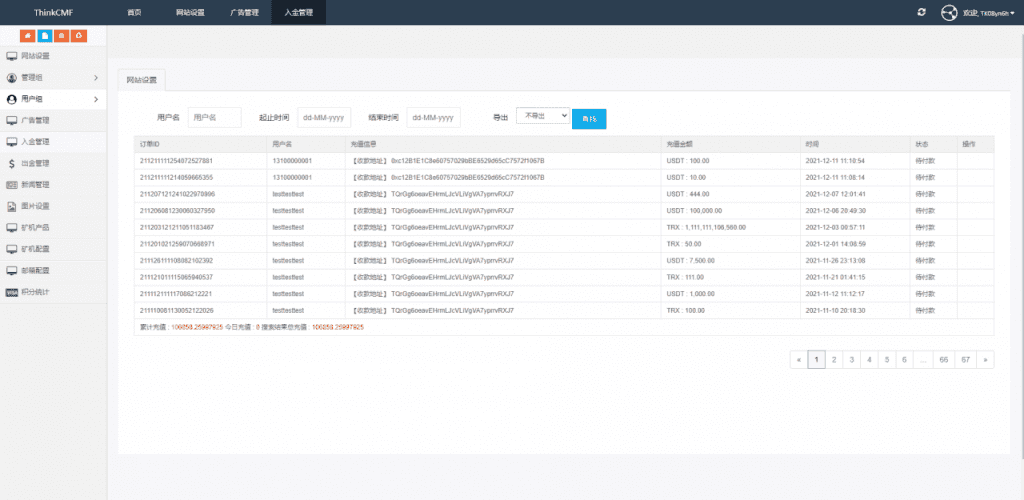Viewport: 1024px width, 500px height.
Task: Expand the 用户组 chevron arrow
Action: click(x=96, y=99)
